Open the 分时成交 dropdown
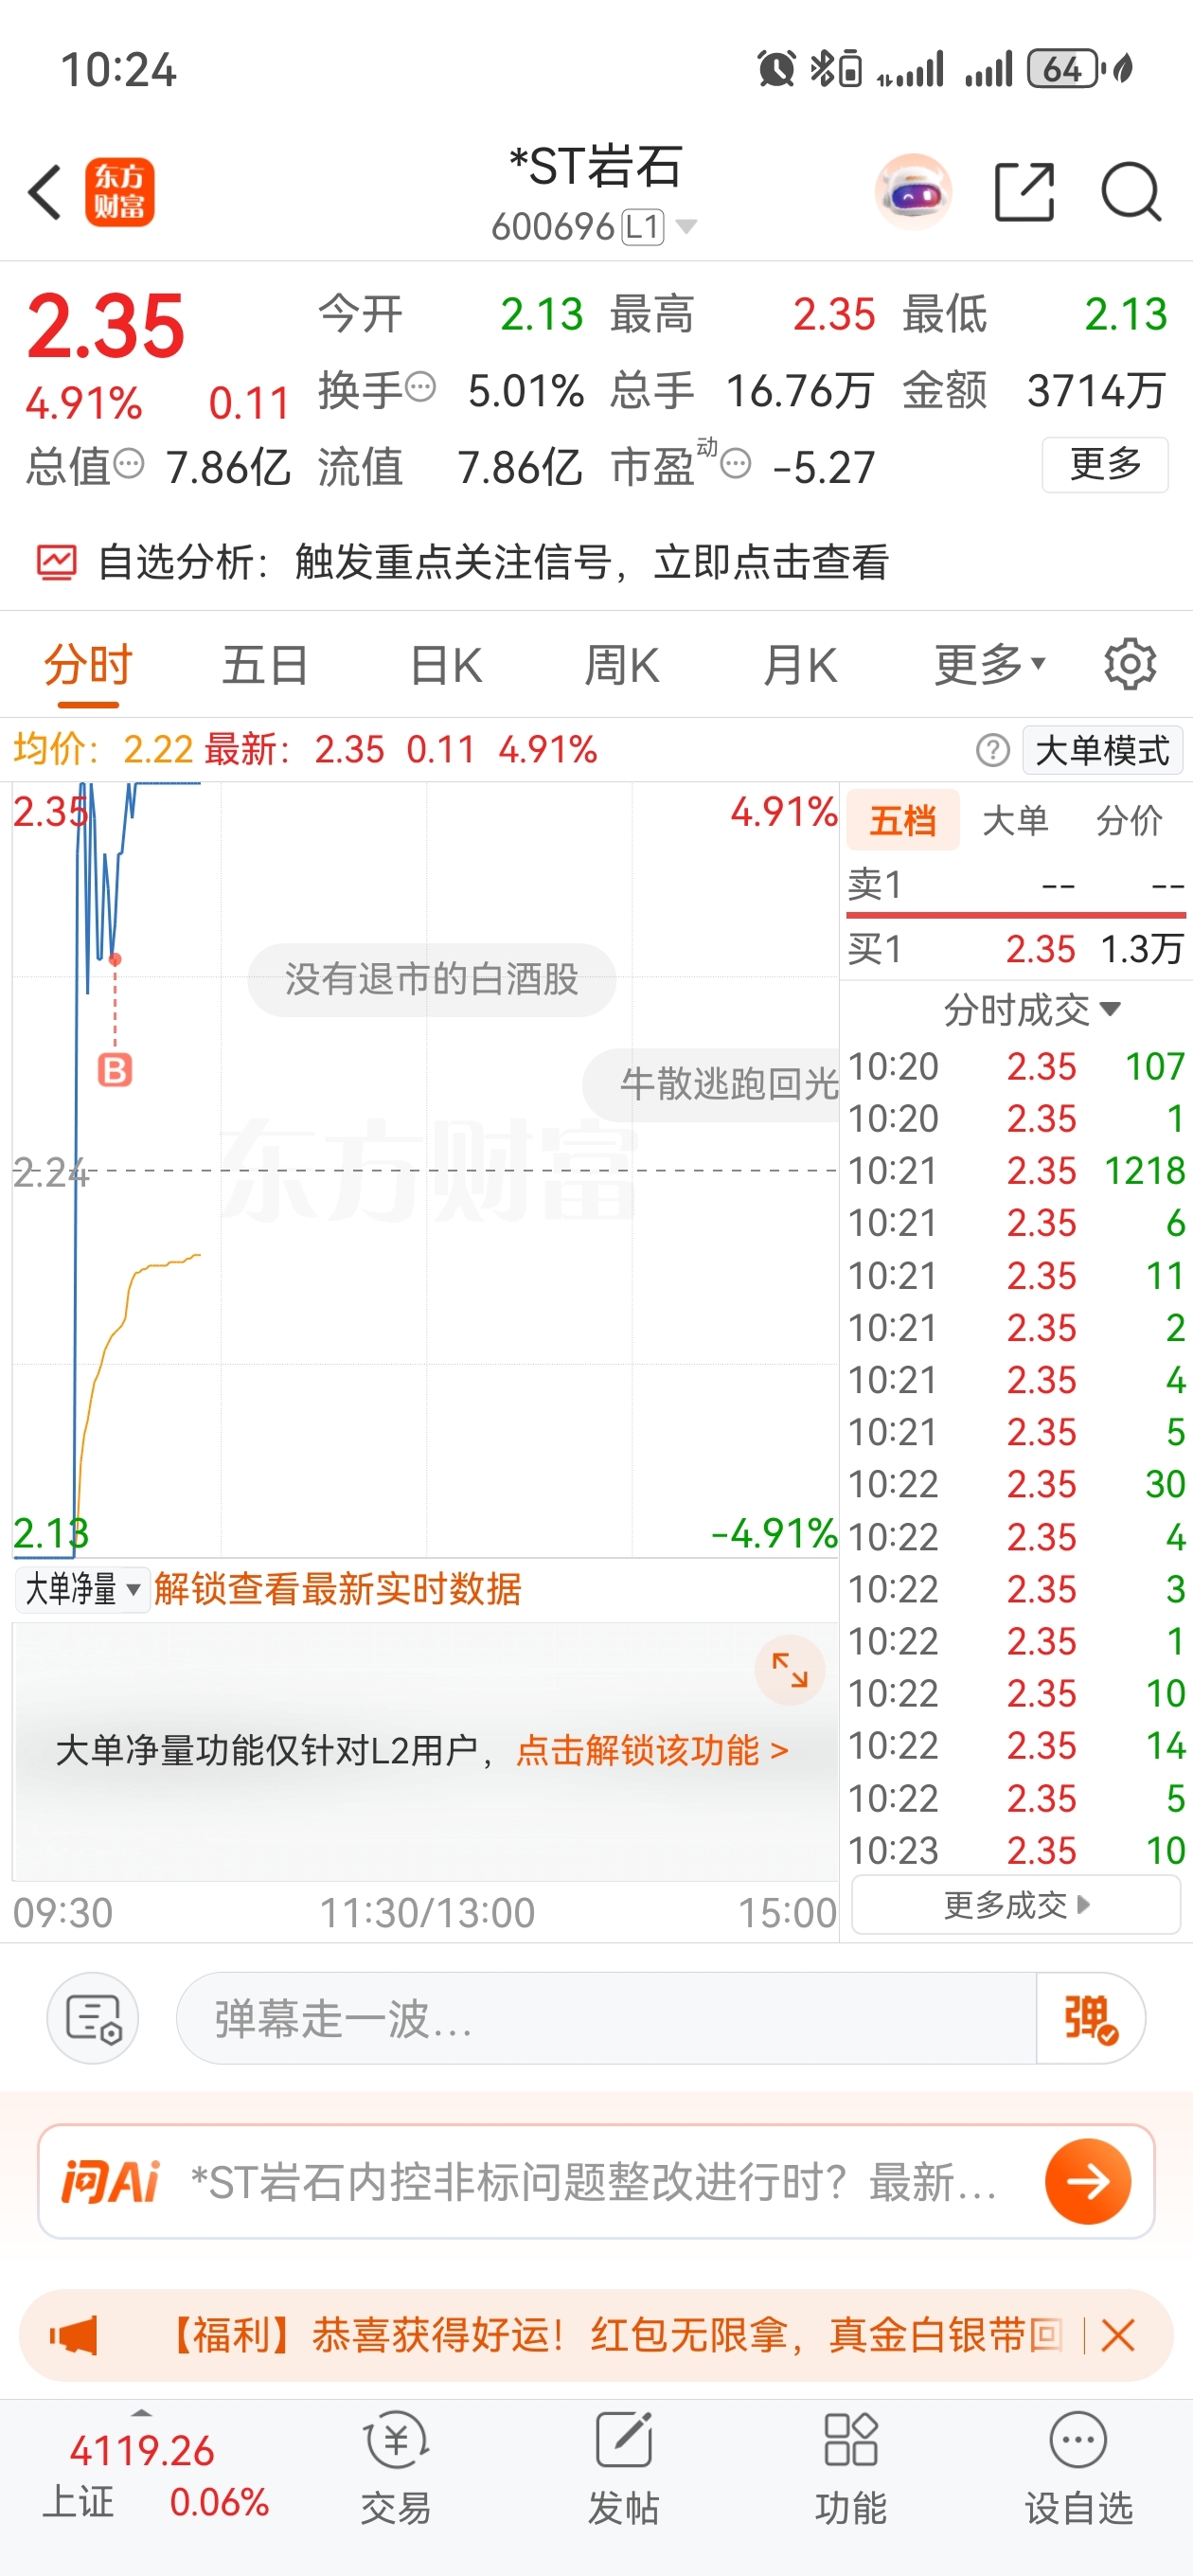Viewport: 1193px width, 2576px height. 1031,1009
